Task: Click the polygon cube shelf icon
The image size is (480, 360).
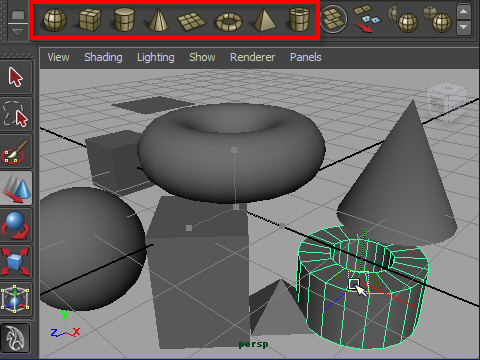Action: tap(89, 20)
